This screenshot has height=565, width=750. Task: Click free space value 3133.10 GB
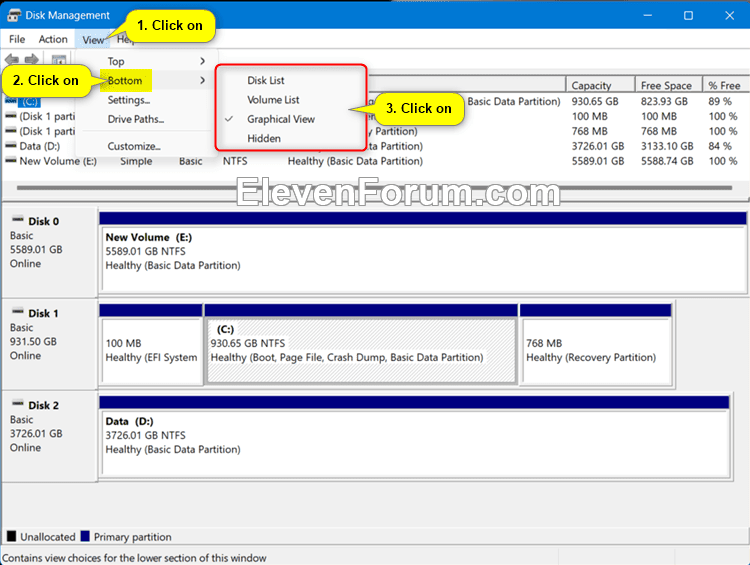tap(667, 146)
